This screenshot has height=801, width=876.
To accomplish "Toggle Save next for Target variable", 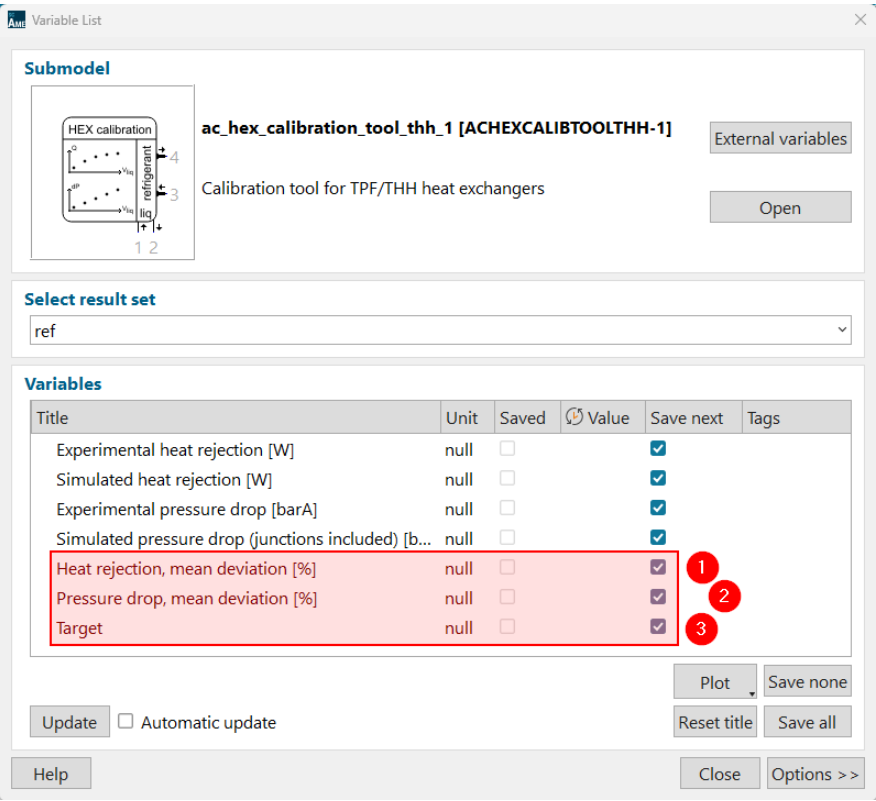I will pos(658,627).
